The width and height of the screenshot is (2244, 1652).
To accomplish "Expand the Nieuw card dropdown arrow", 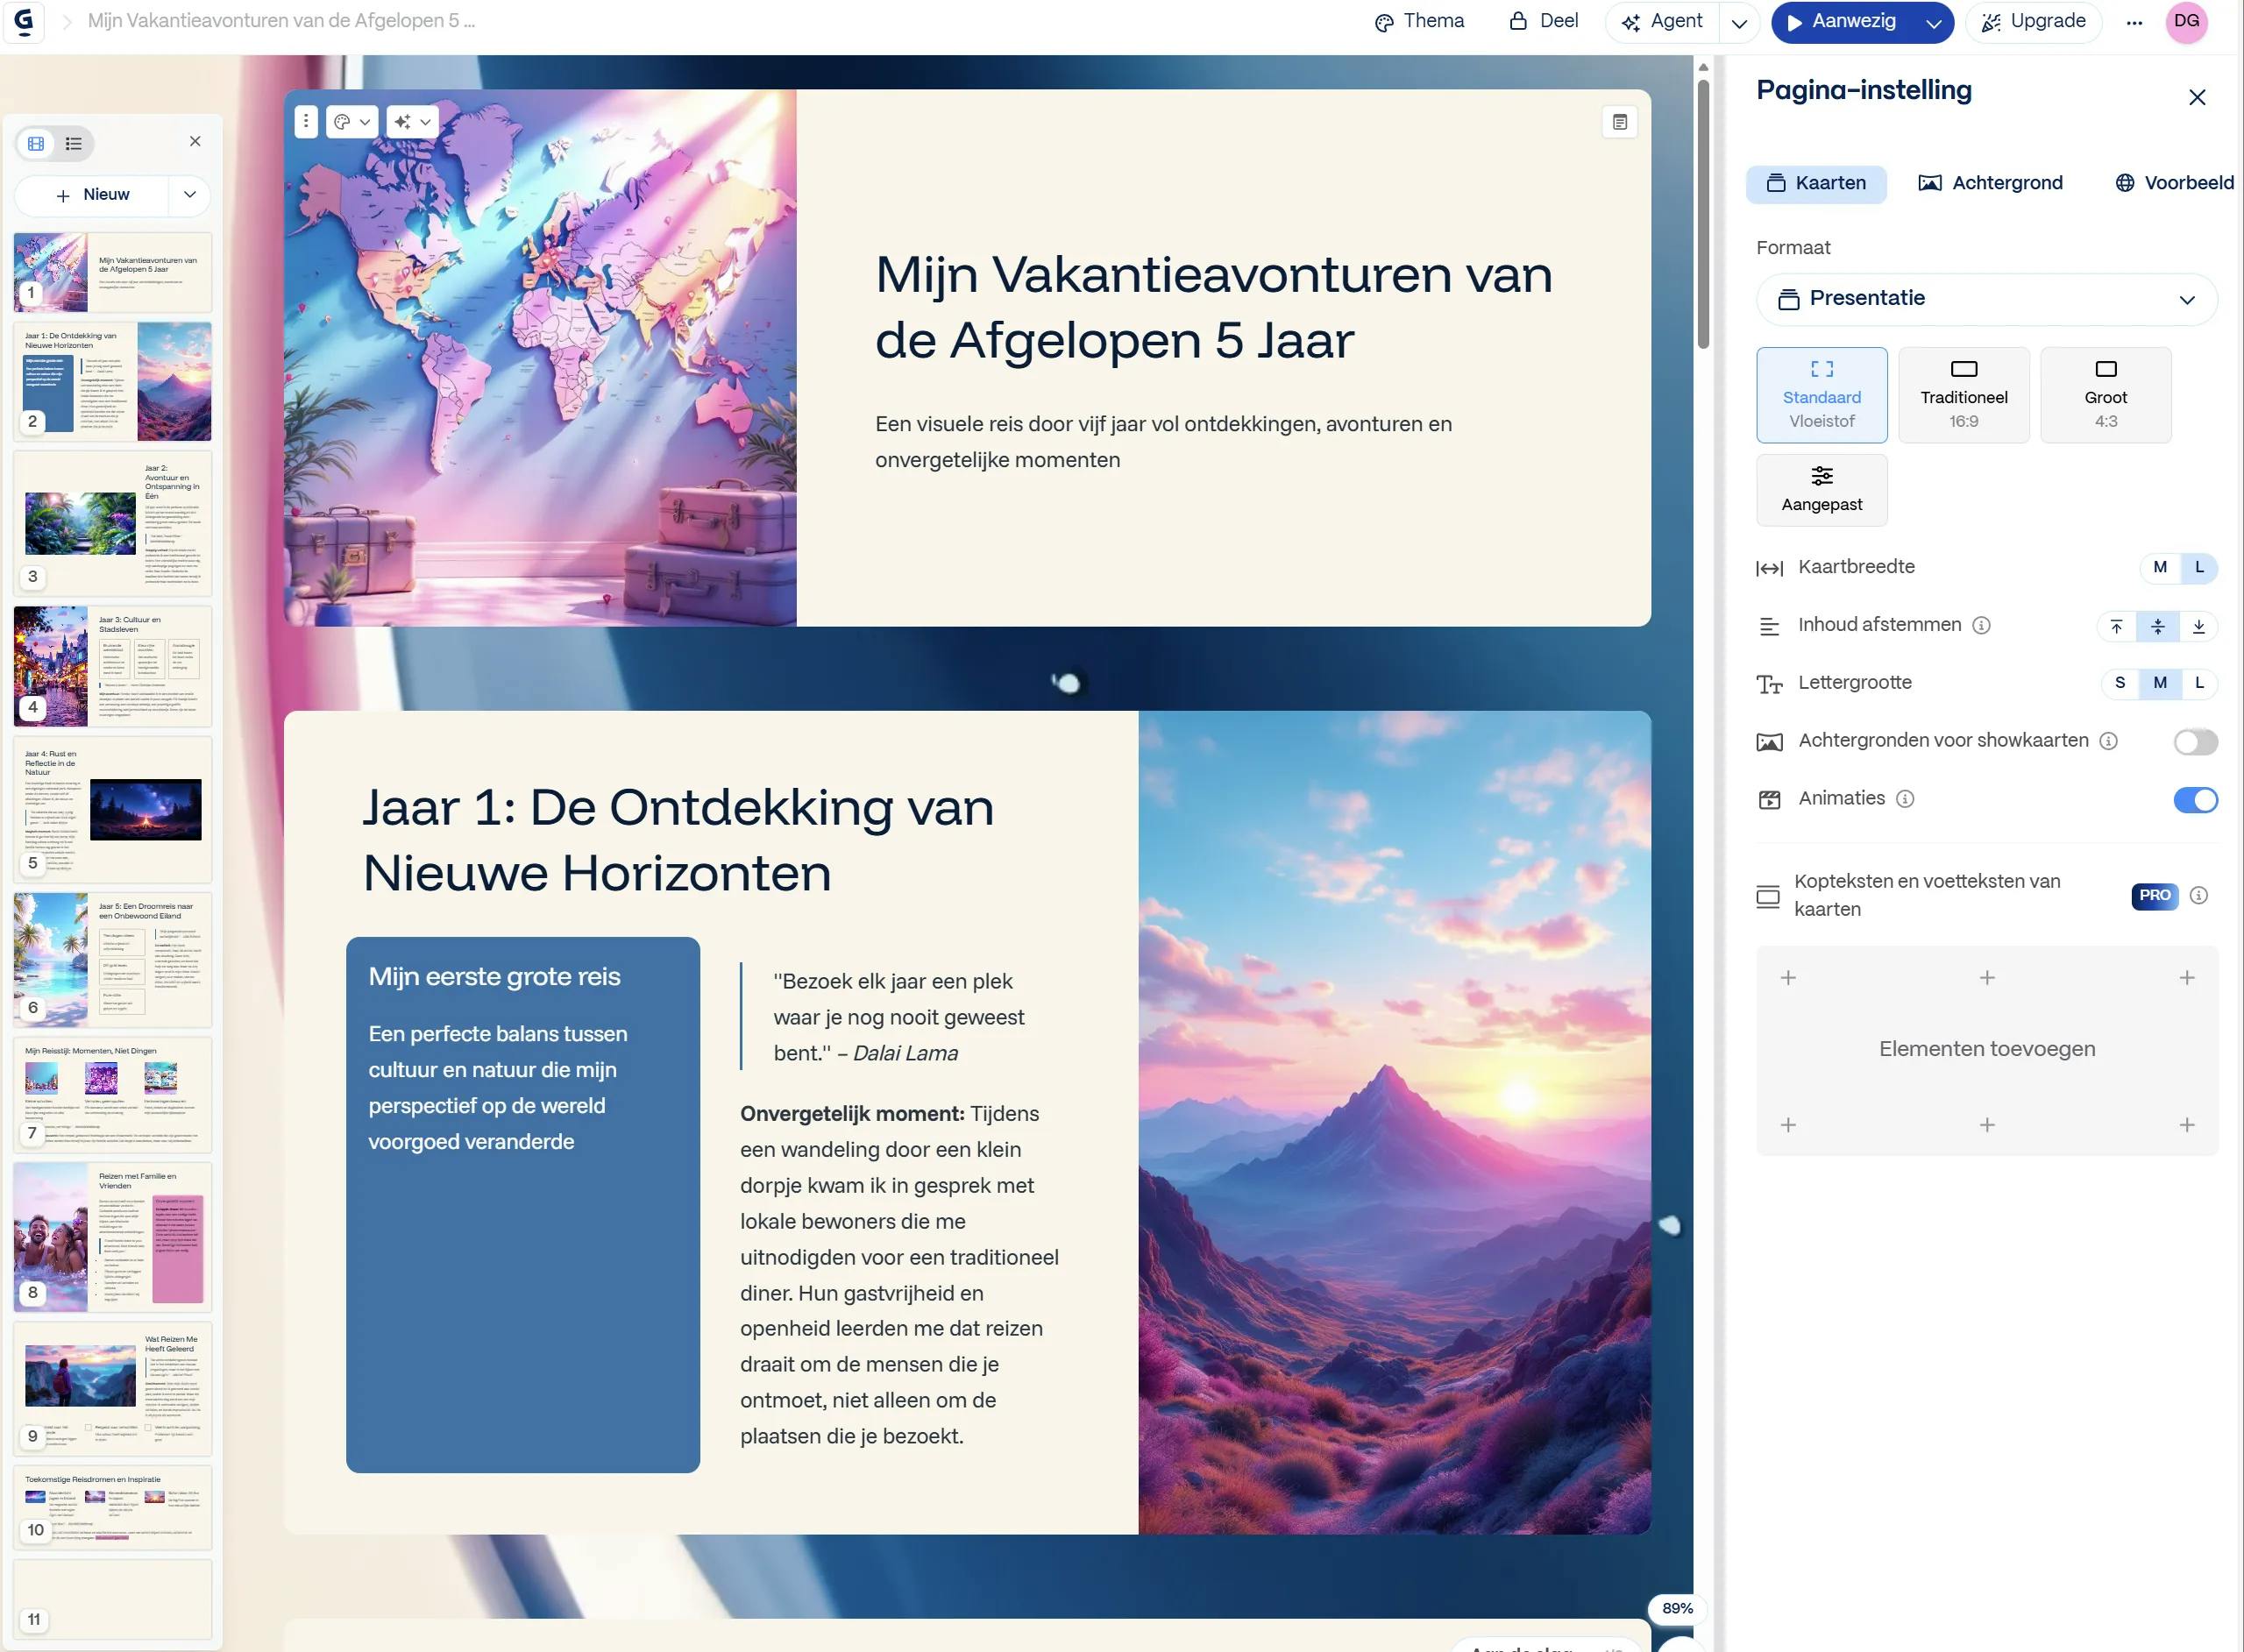I will pos(190,195).
